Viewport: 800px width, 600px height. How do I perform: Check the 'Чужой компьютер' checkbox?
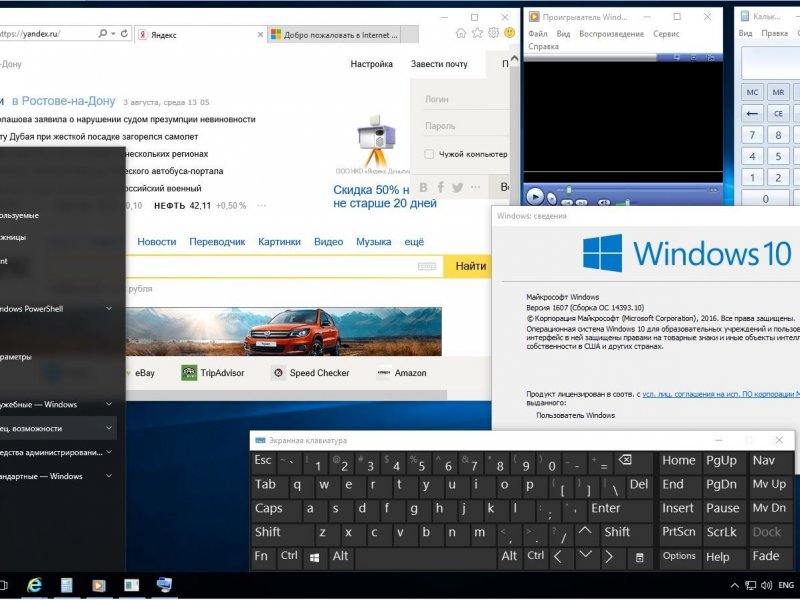tap(429, 154)
